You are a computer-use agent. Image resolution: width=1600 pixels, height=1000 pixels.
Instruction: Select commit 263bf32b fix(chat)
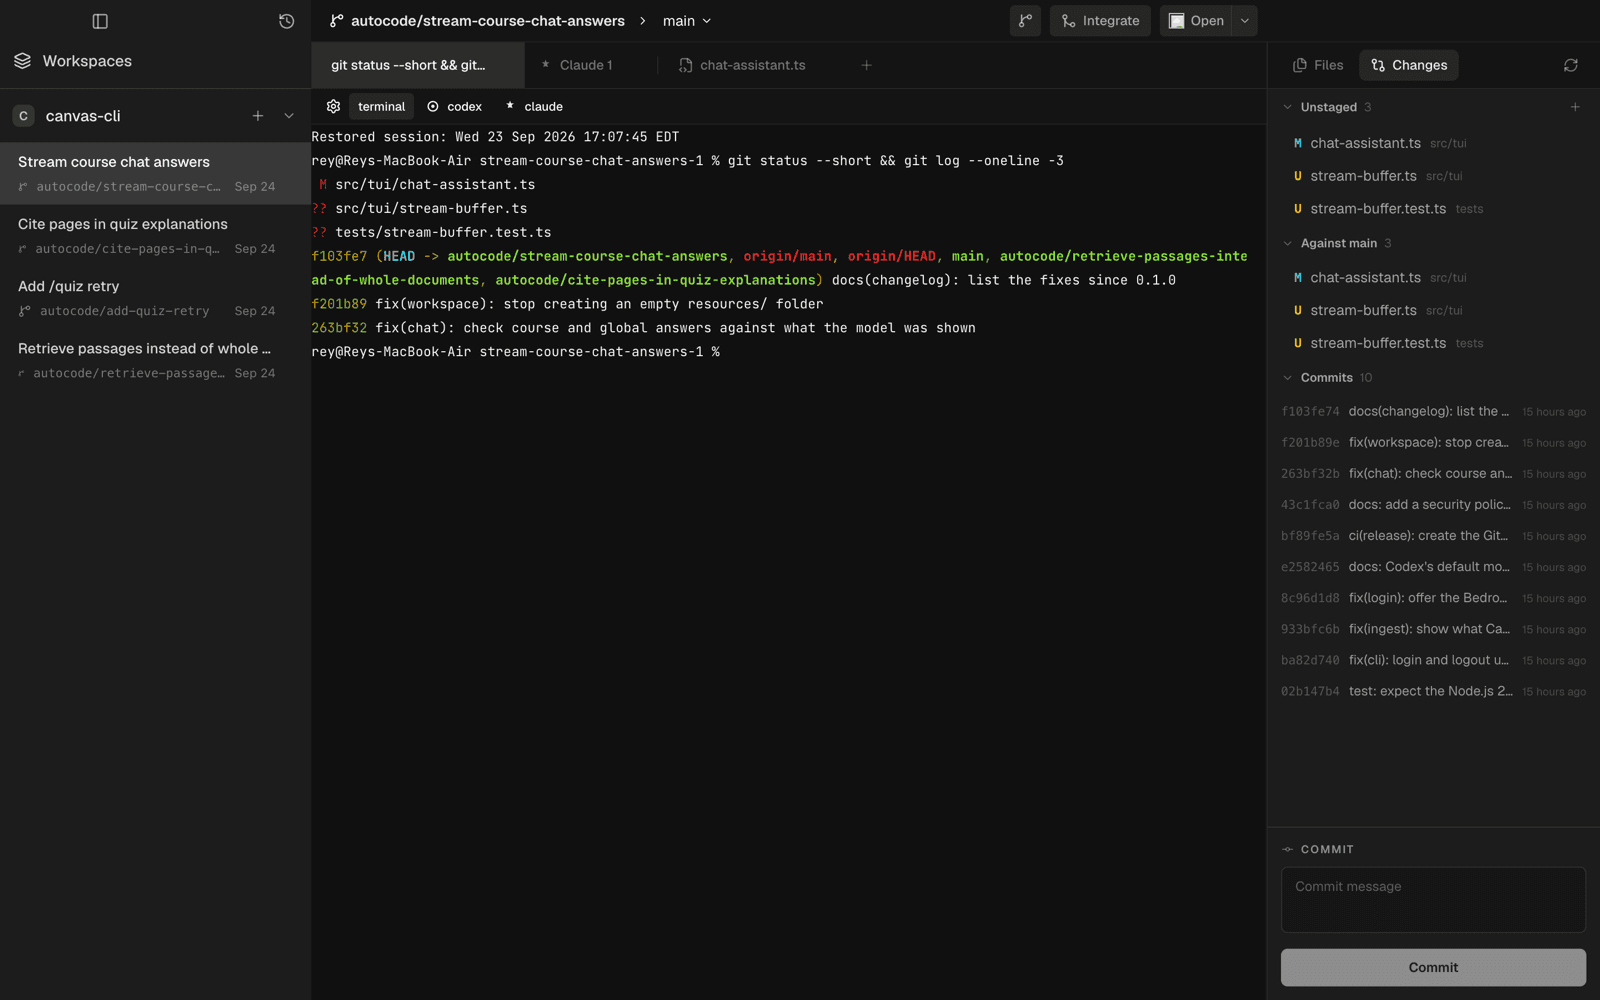pyautogui.click(x=1434, y=474)
